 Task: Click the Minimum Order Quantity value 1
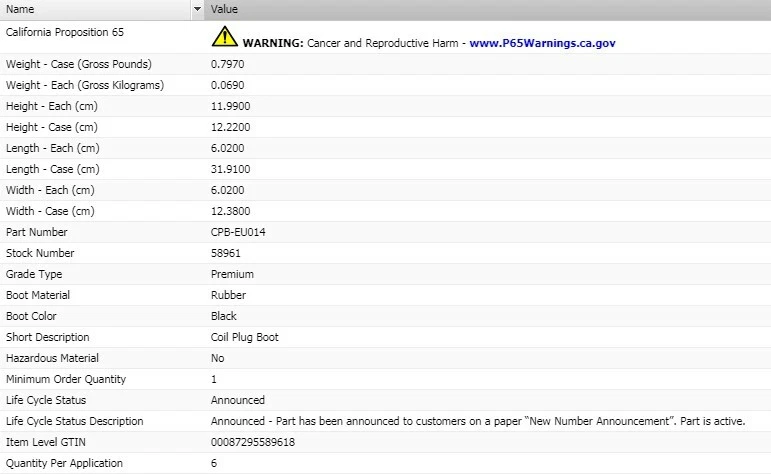pyautogui.click(x=213, y=380)
